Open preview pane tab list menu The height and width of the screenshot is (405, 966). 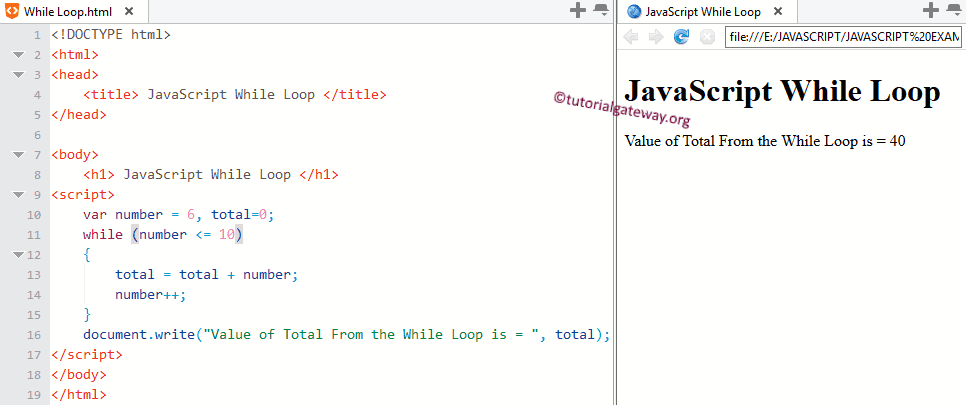pos(954,9)
